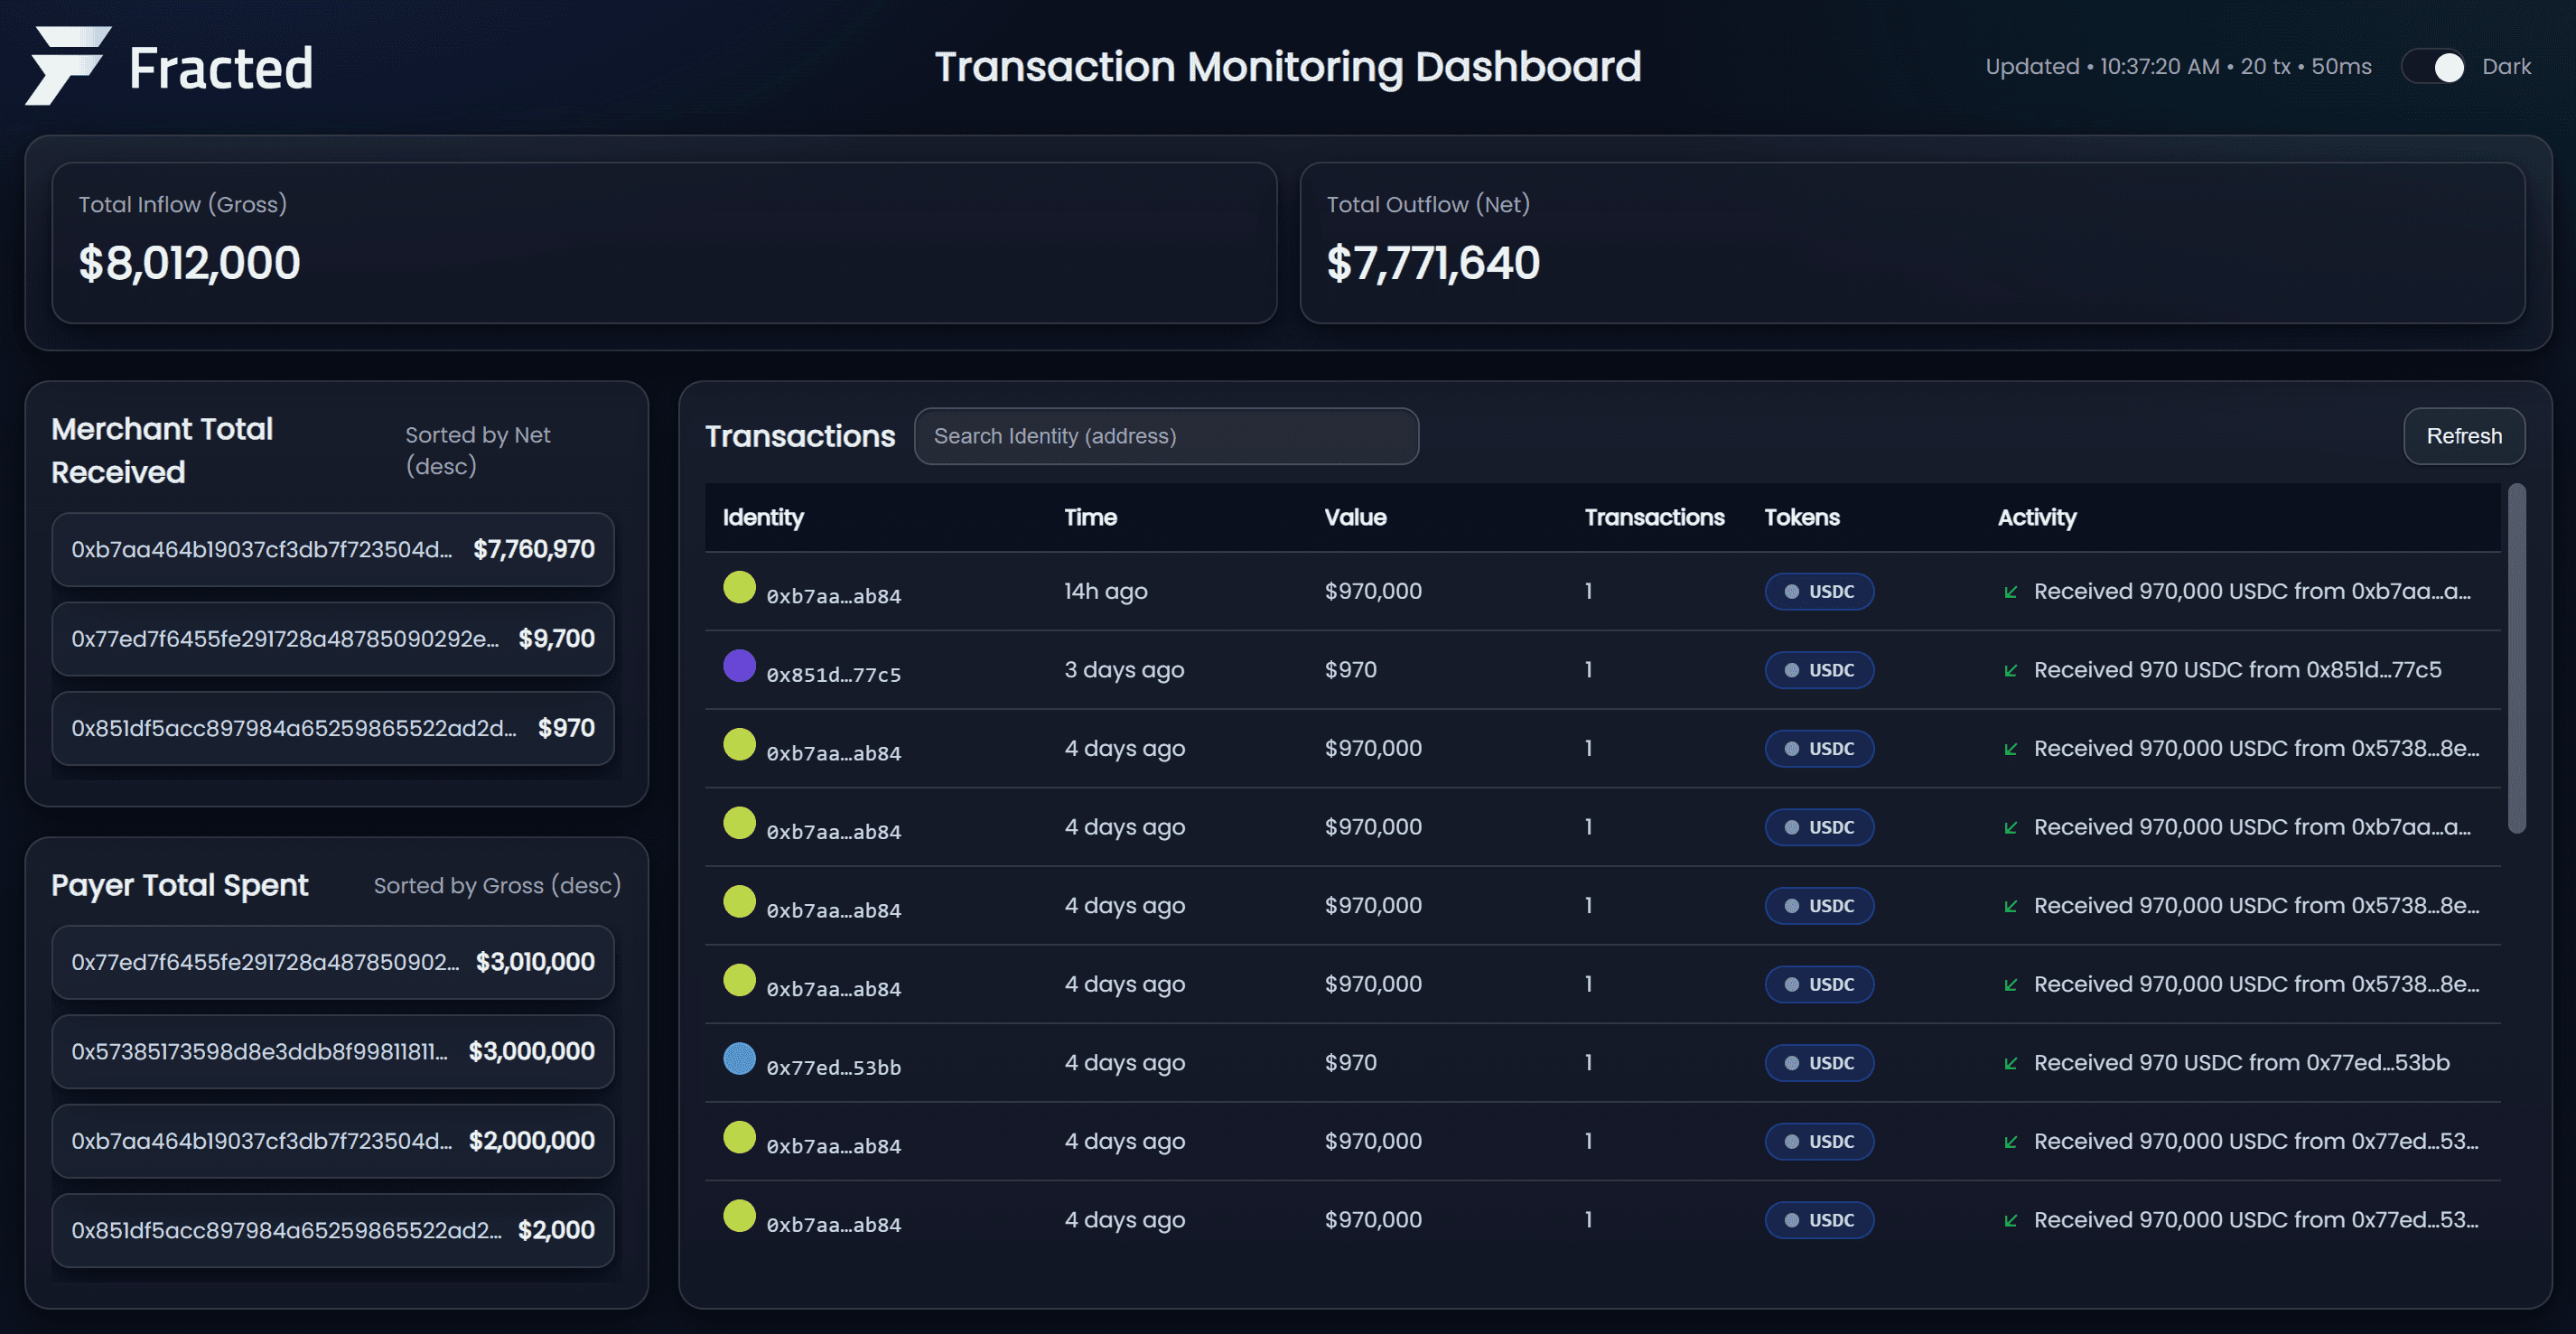Click the Total Outflow (Net) value $7,771,640
Screen dimensions: 2576x1334
click(1432, 263)
